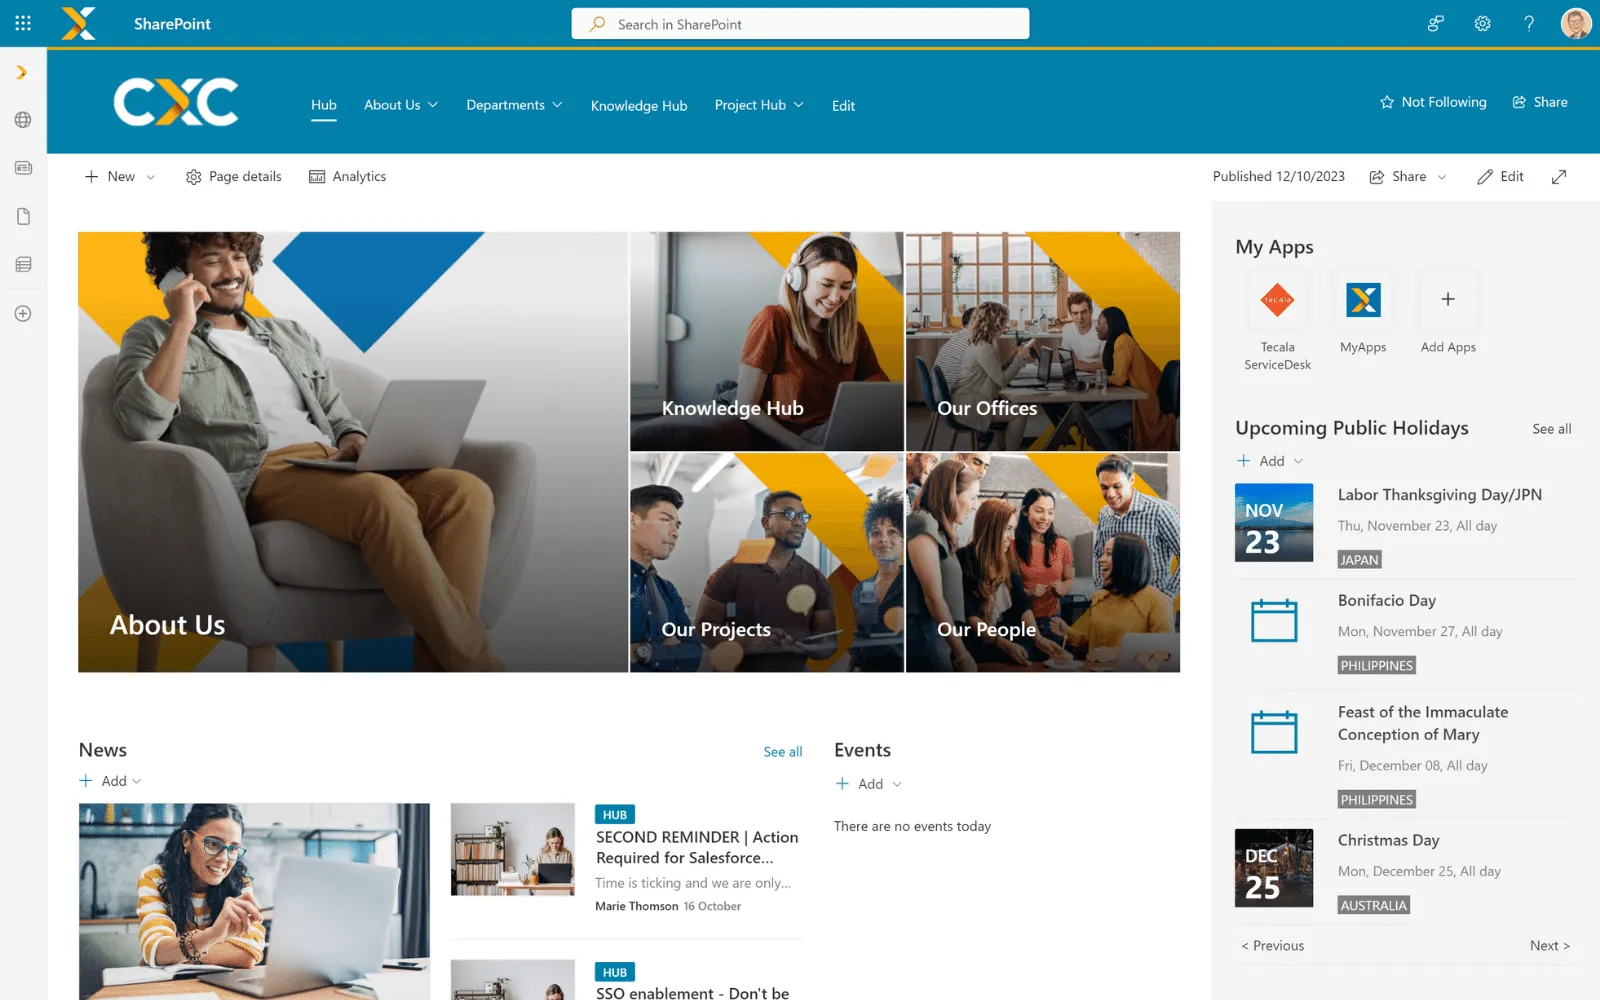Open the Our Projects hero tile

click(x=767, y=563)
